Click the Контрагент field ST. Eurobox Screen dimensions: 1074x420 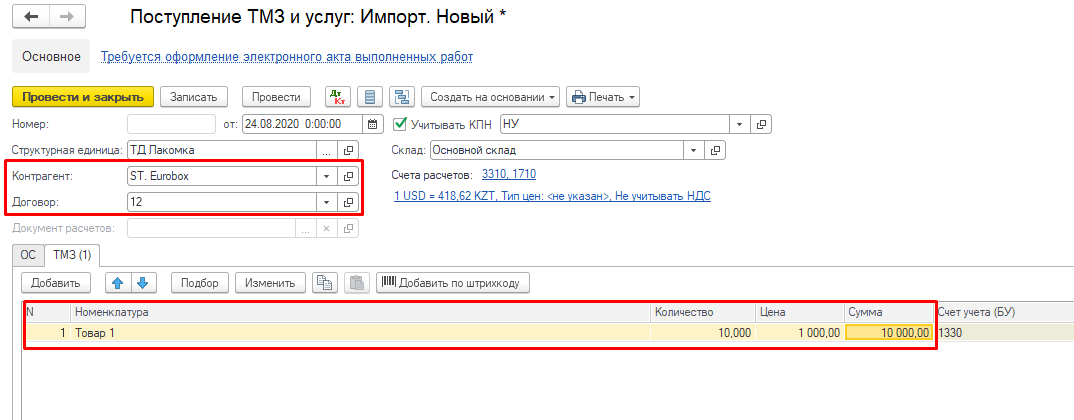pos(222,176)
